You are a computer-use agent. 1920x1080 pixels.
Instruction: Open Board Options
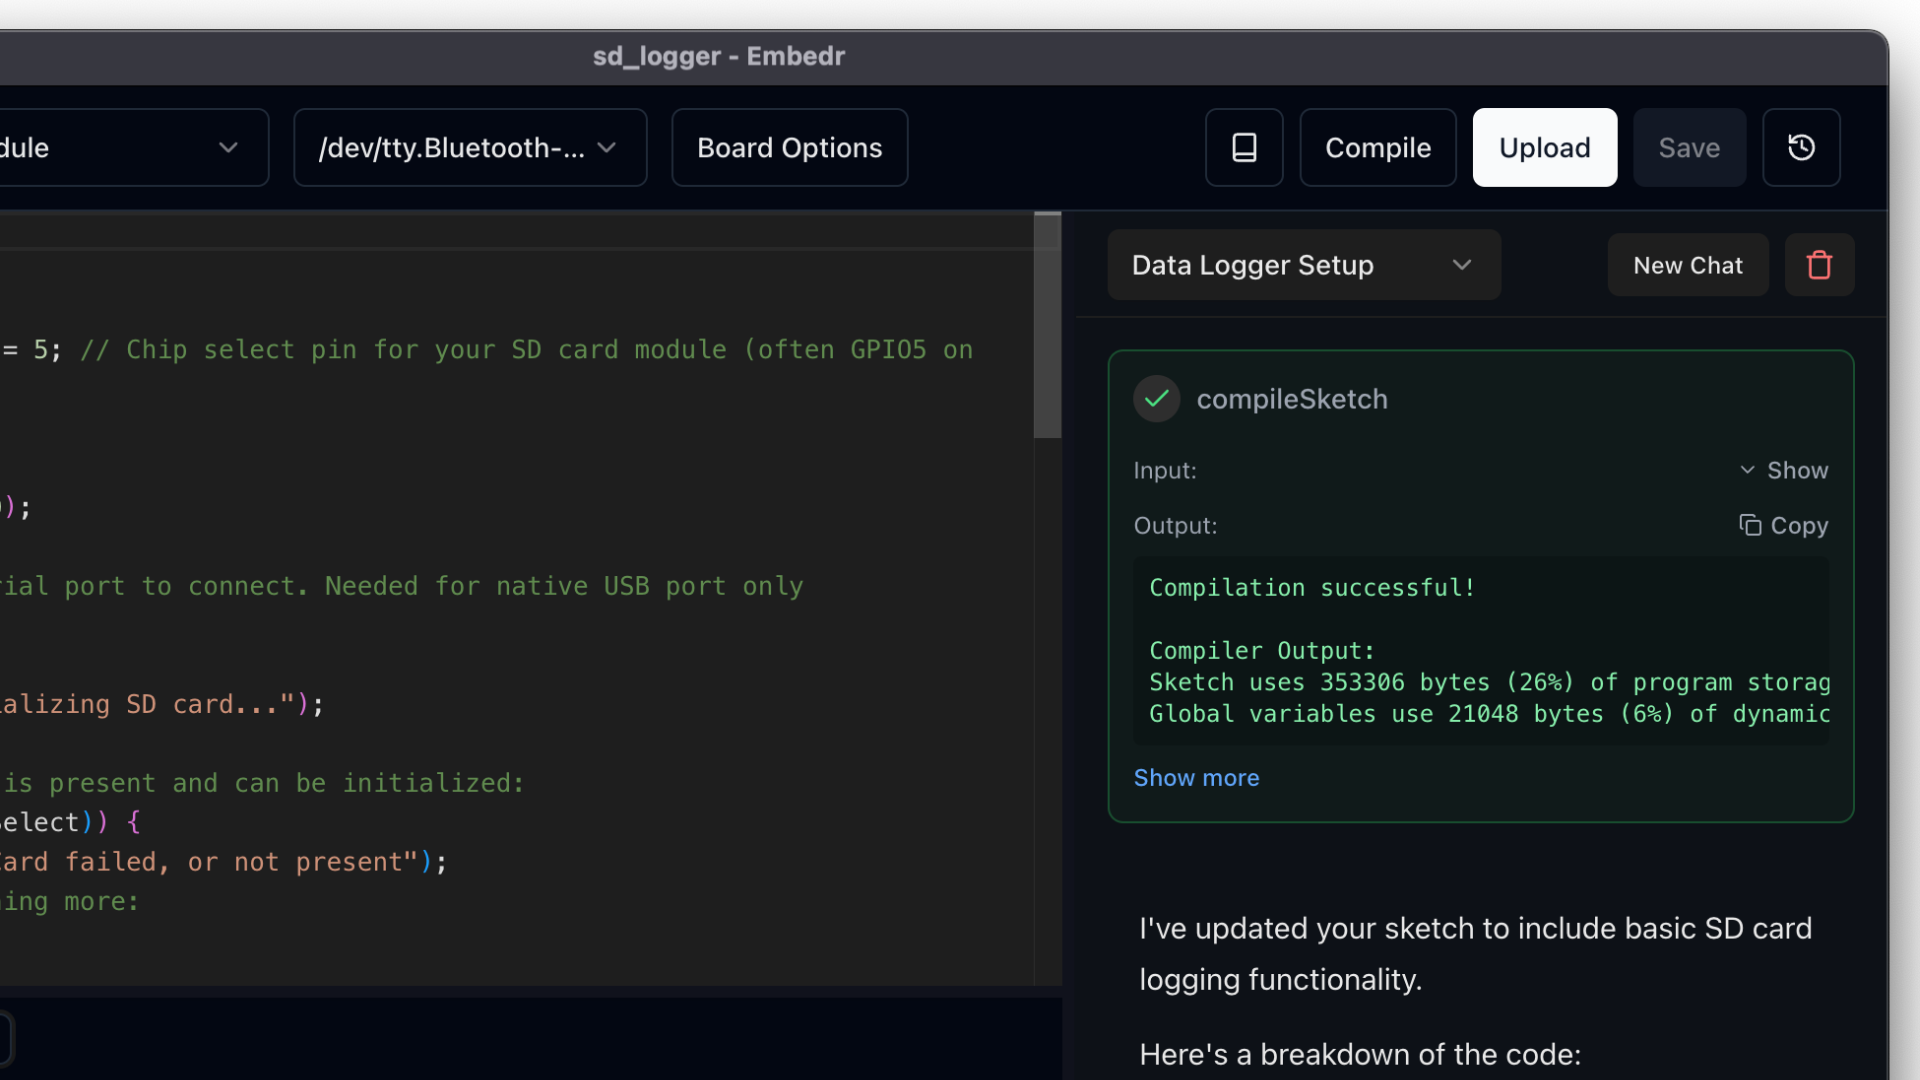790,147
